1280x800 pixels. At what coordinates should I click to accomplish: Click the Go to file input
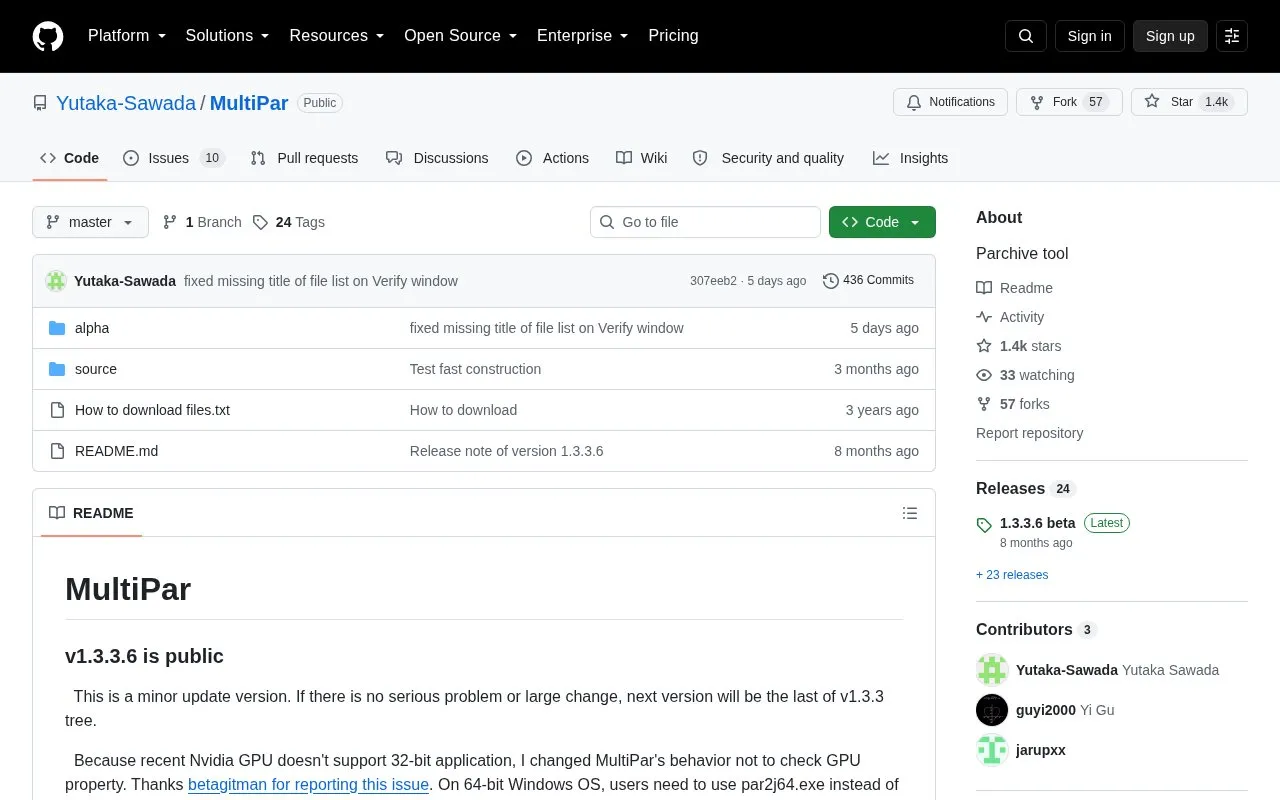[705, 222]
